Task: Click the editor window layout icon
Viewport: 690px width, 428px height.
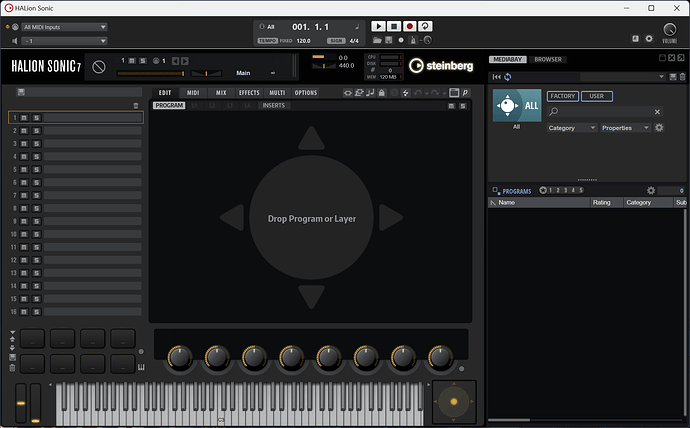Action: 454,93
